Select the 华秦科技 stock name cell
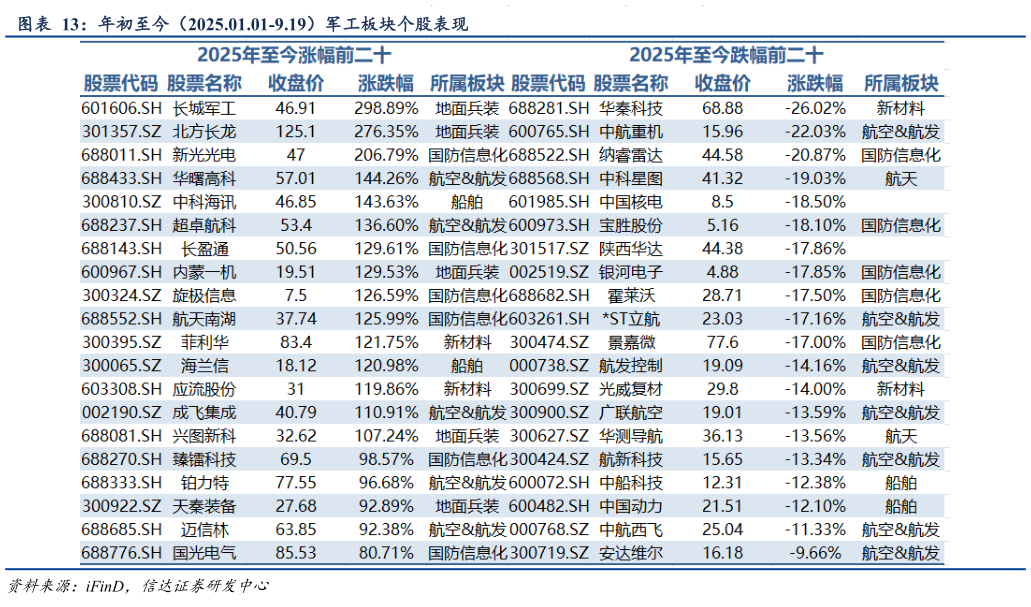Viewport: 1031px width, 607px height. (630, 108)
